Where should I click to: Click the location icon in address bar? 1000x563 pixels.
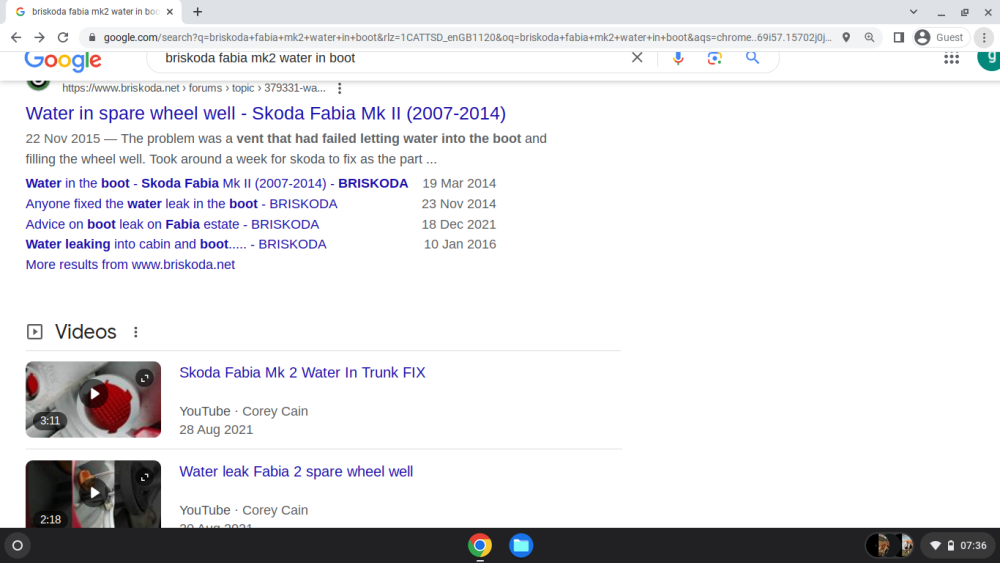tap(846, 38)
